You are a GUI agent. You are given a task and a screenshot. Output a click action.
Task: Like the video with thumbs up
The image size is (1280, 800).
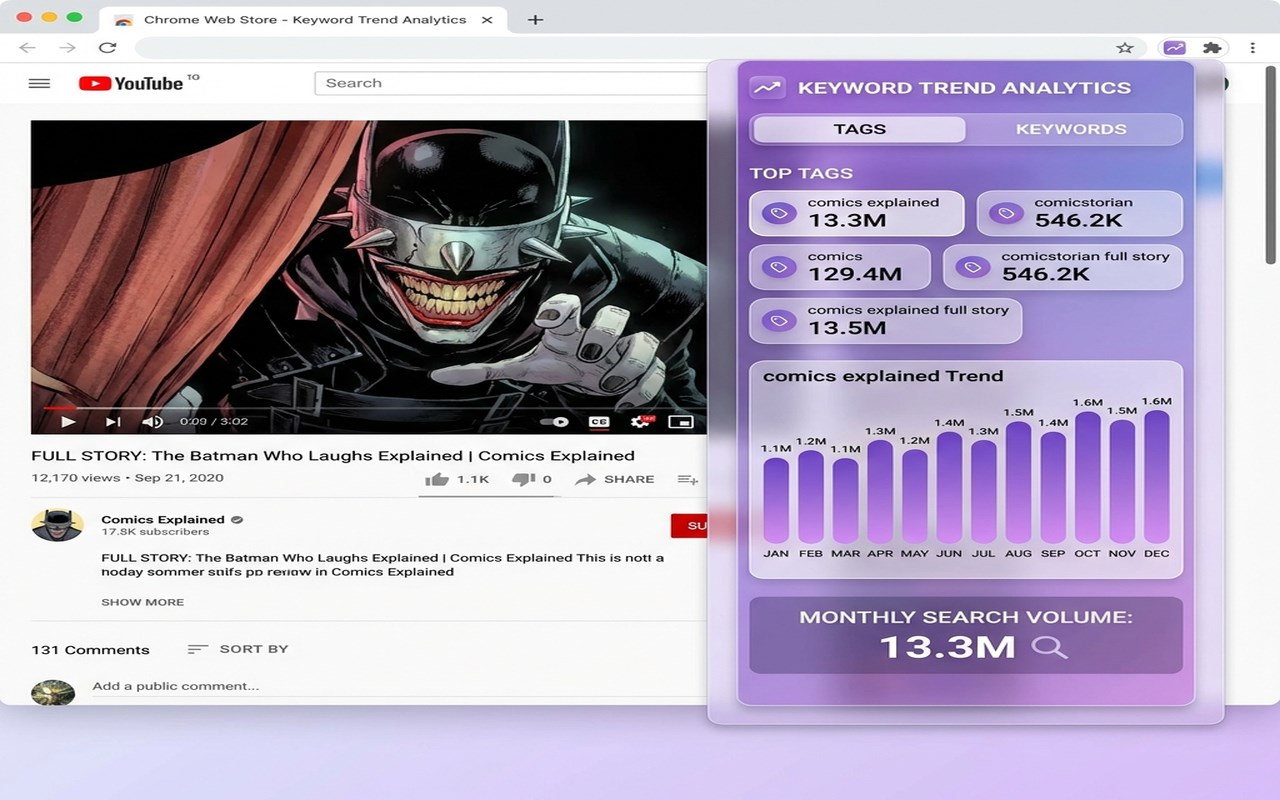437,479
